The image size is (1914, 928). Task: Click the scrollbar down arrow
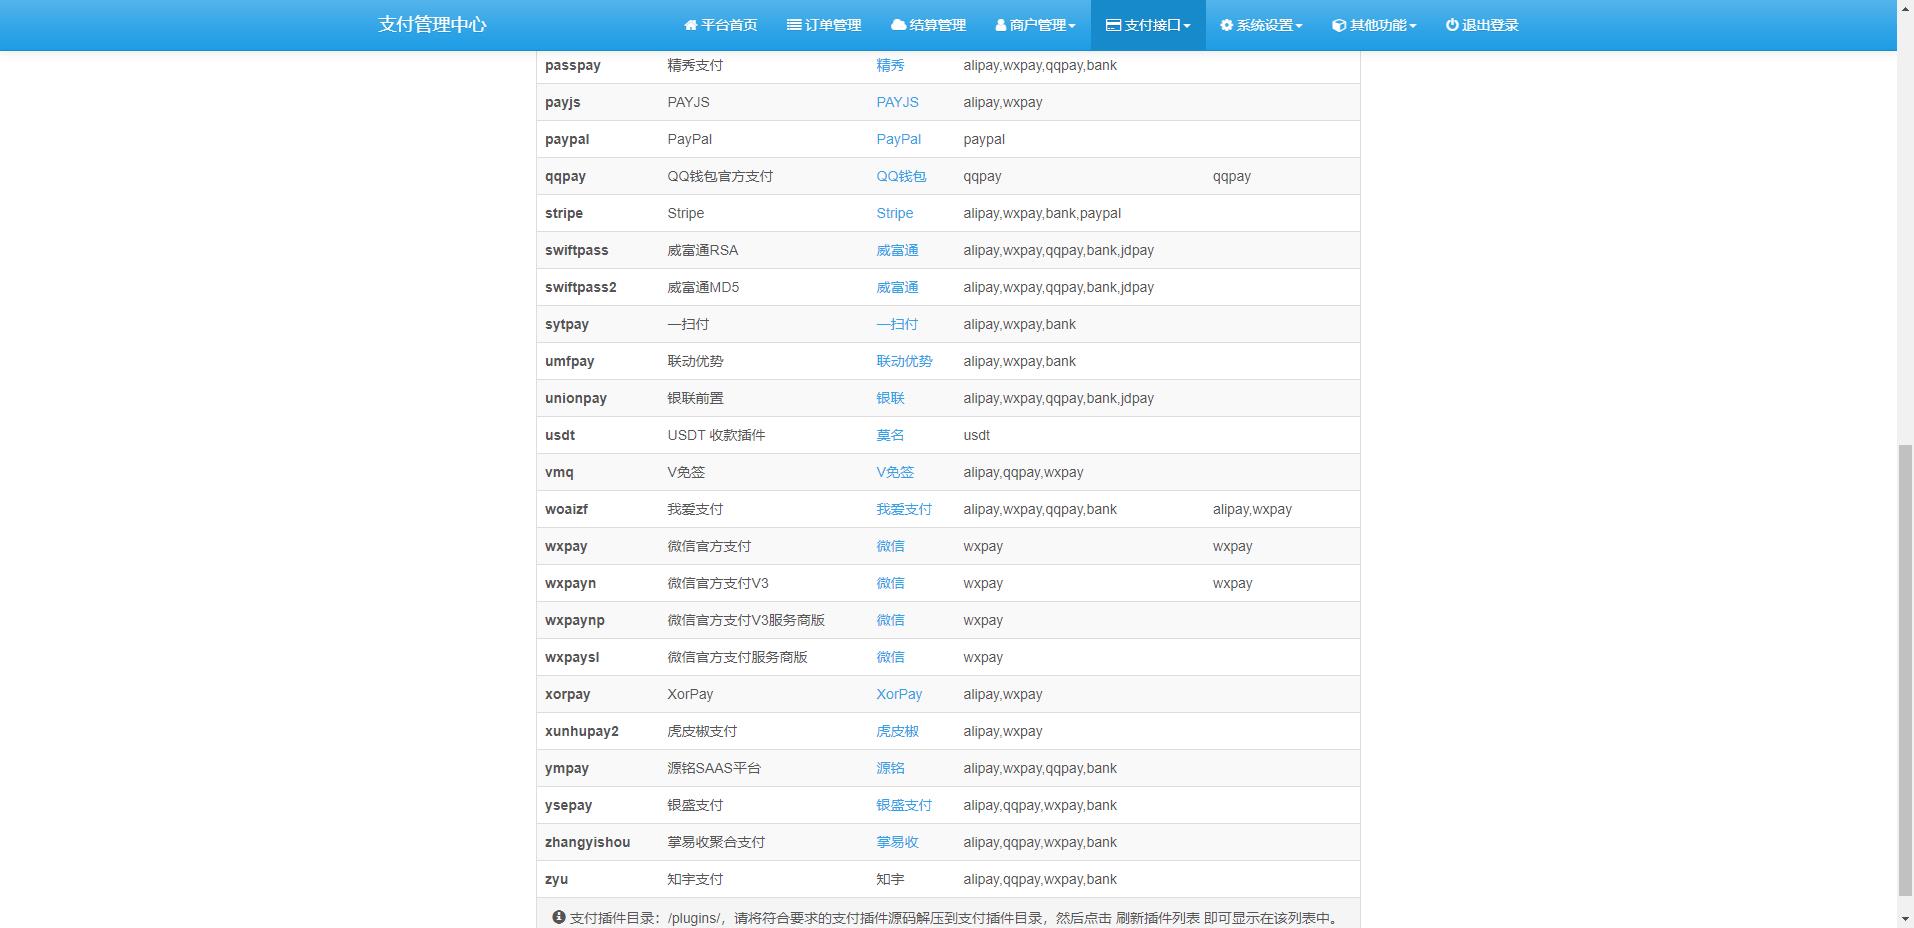pyautogui.click(x=1905, y=919)
